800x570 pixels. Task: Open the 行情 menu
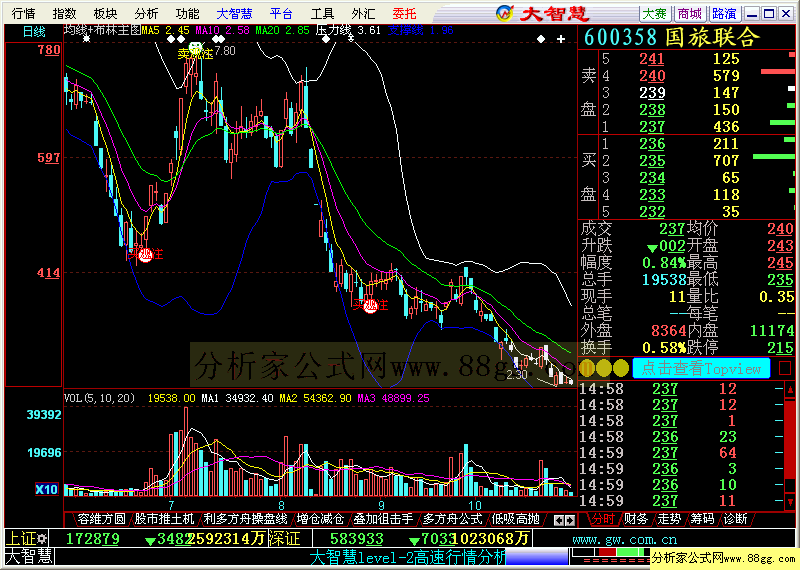click(x=23, y=14)
